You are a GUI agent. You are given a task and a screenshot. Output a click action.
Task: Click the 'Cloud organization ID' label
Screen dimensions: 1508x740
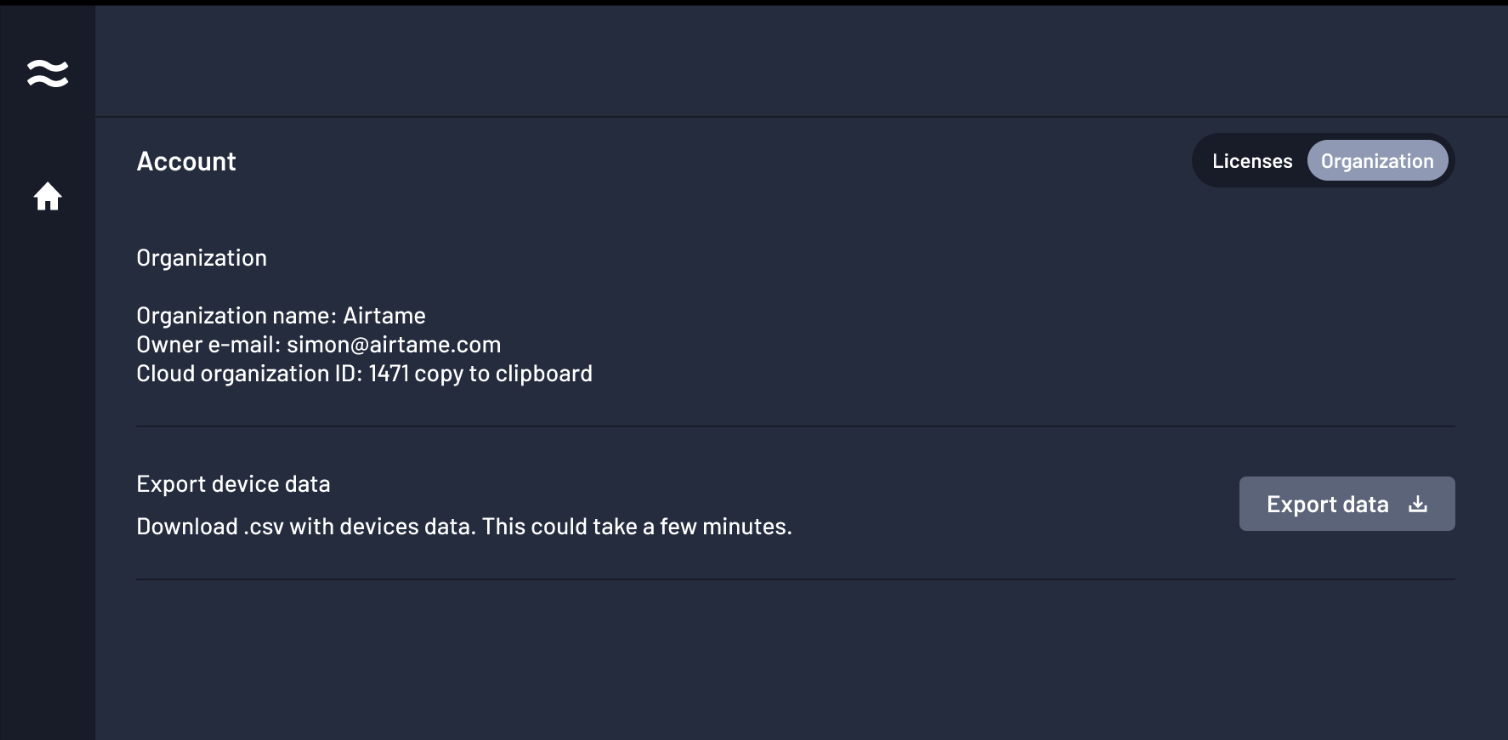coord(249,374)
